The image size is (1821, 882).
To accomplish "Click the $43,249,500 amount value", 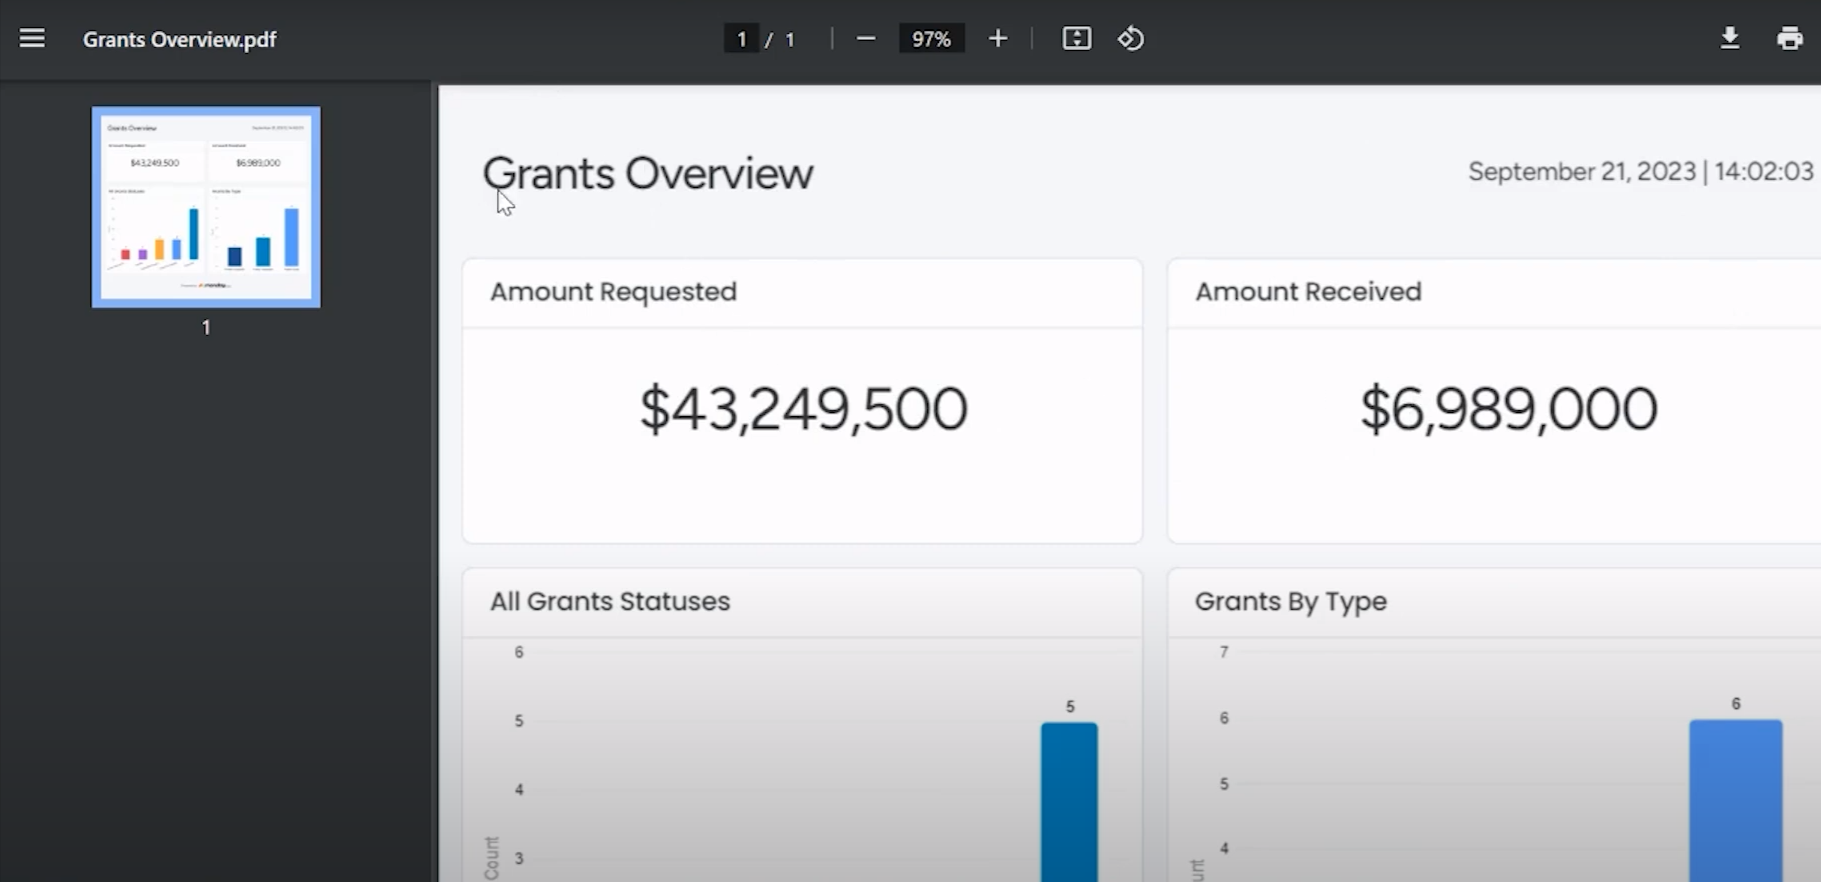I will [x=803, y=409].
